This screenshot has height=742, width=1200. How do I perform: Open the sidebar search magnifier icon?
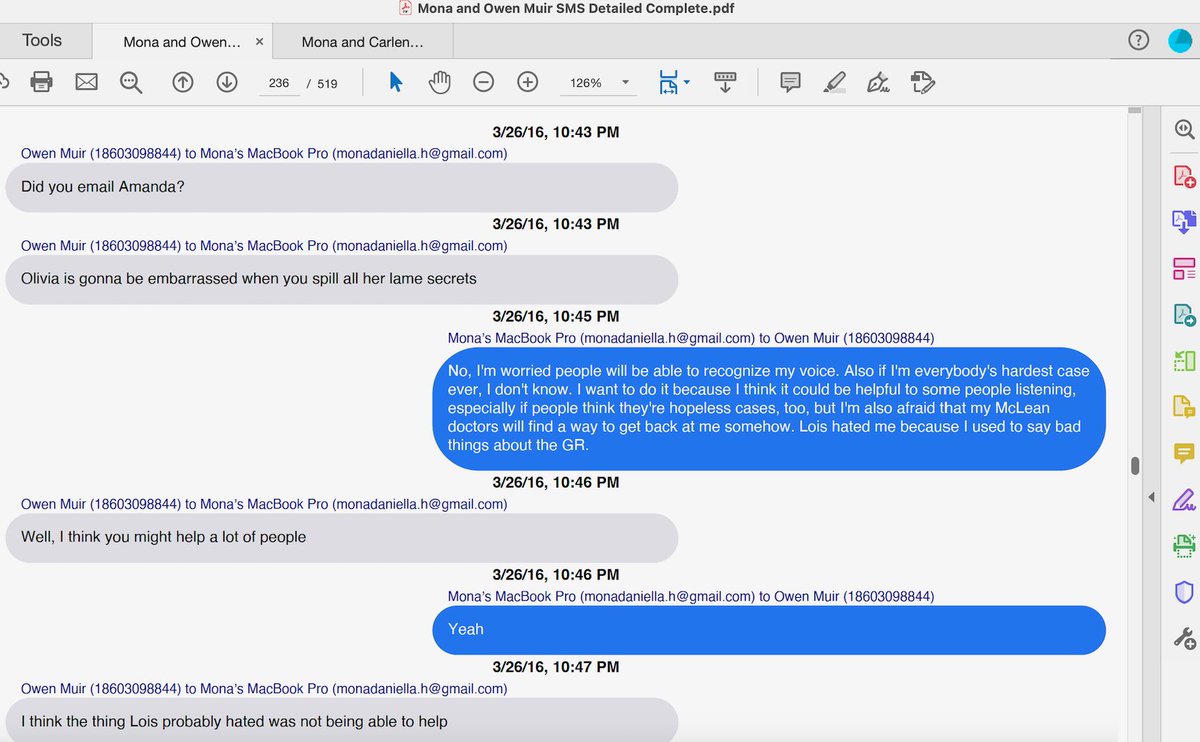point(1184,129)
